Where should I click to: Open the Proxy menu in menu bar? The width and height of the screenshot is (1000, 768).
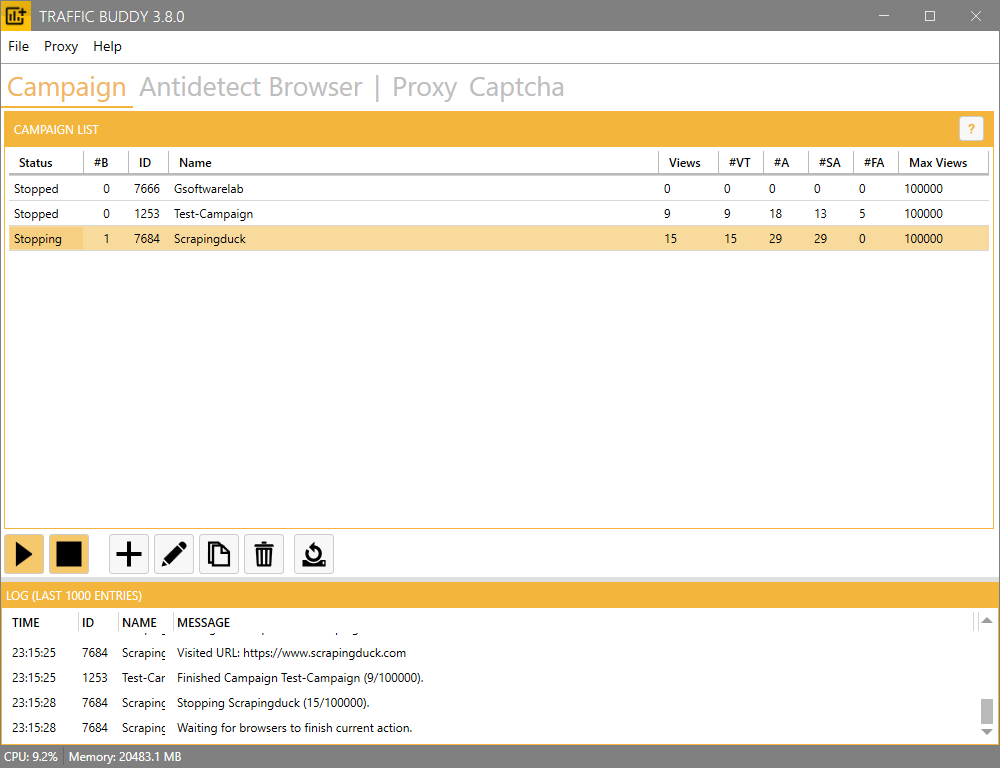click(x=61, y=46)
